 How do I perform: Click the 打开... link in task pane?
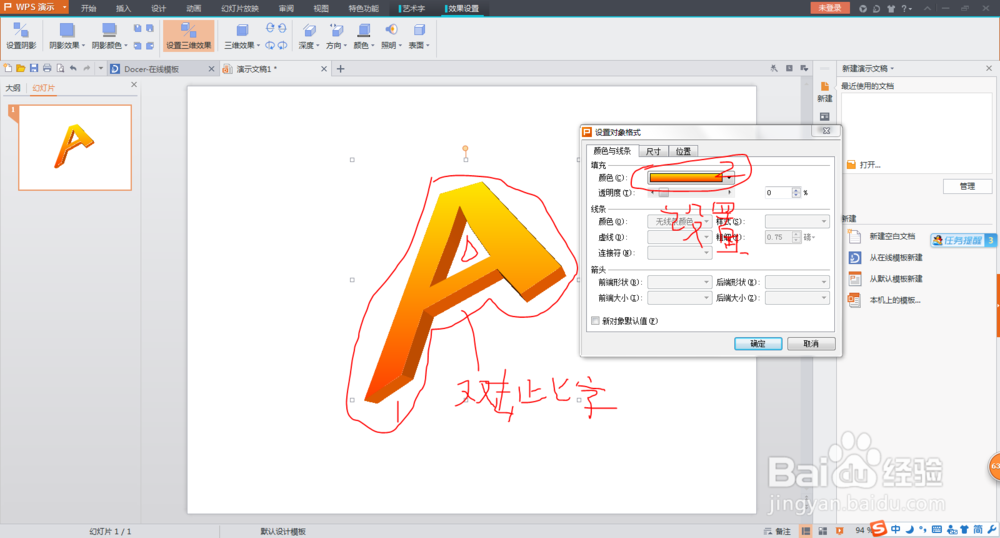click(870, 164)
